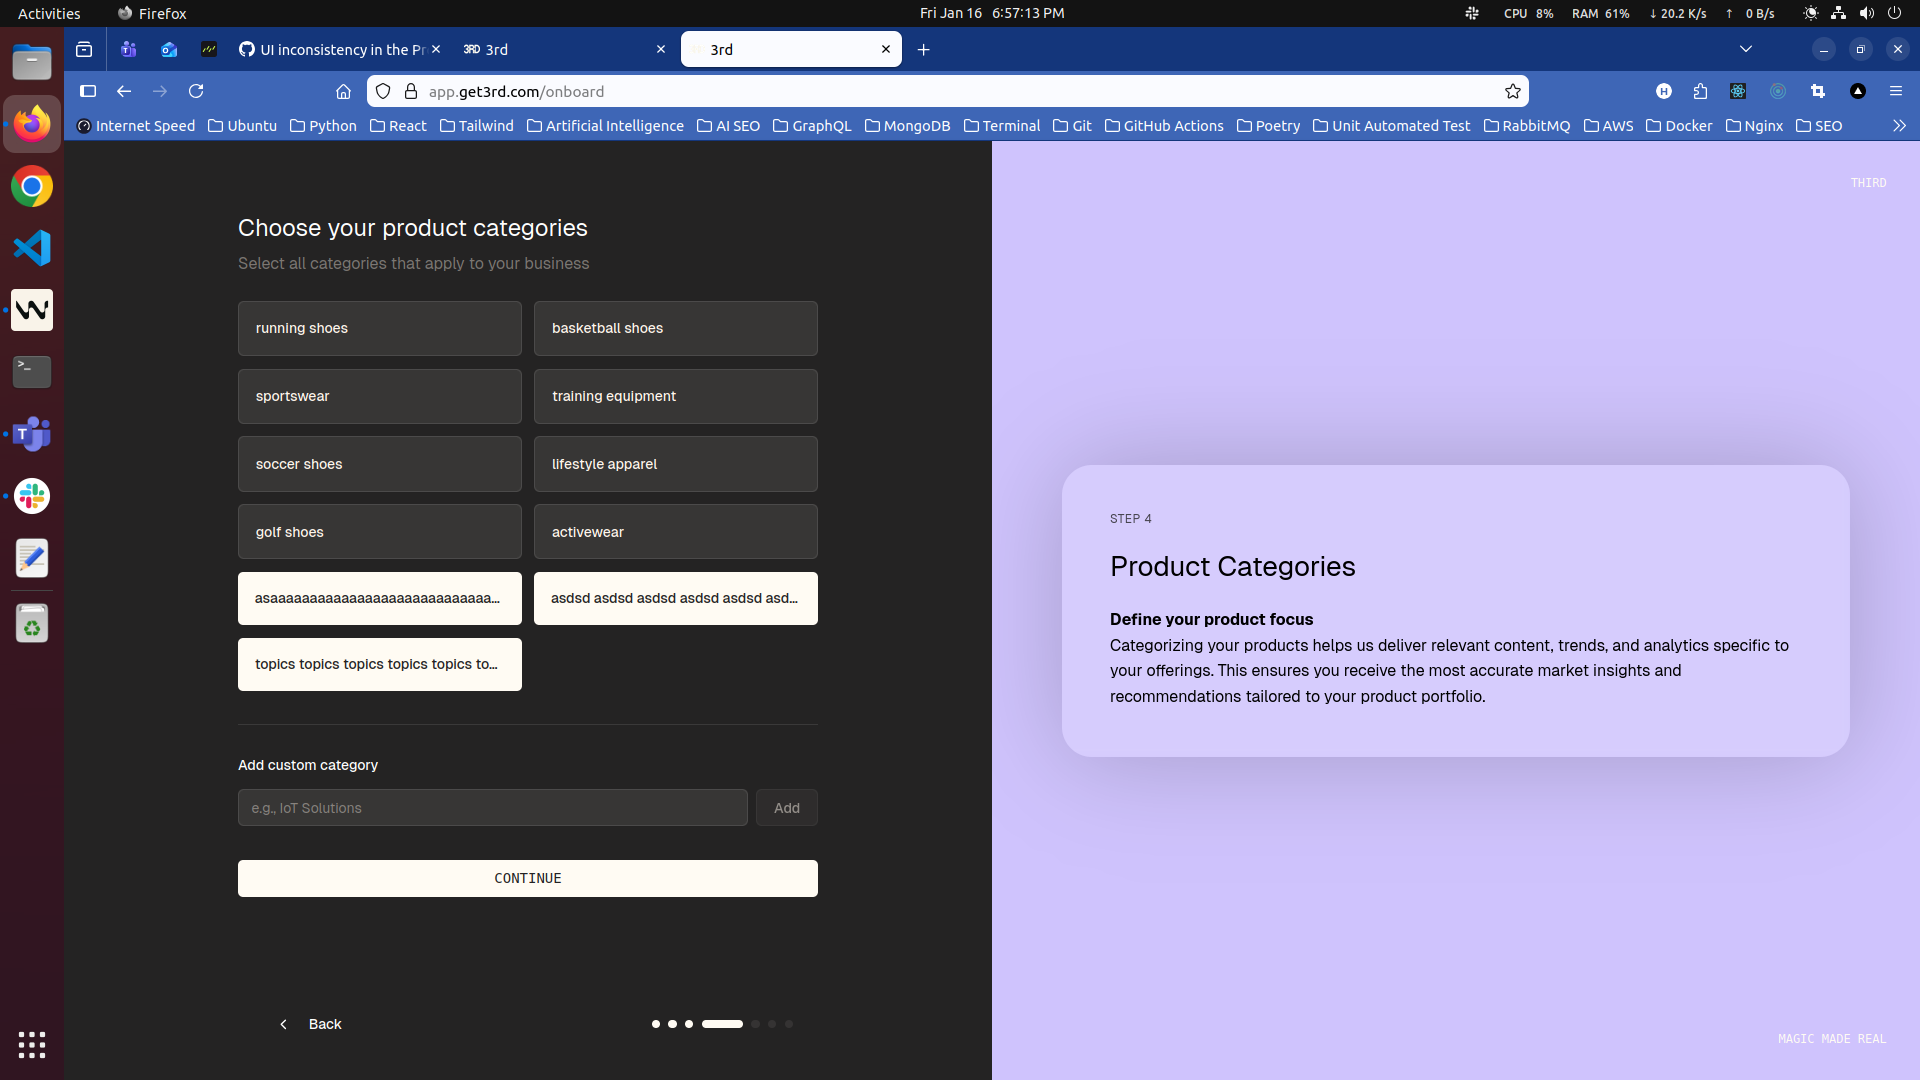Go Back to previous onboarding step
The width and height of the screenshot is (1920, 1080).
pos(311,1024)
